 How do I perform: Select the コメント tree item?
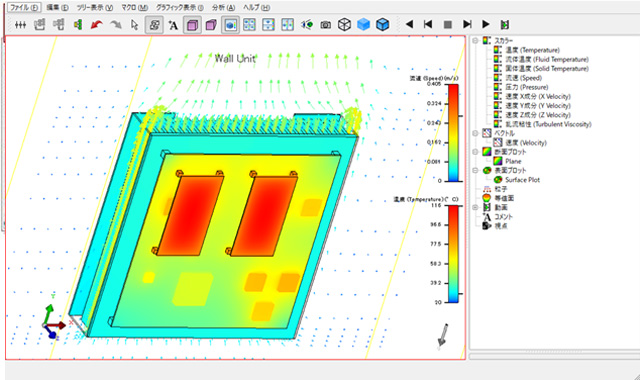(x=503, y=217)
